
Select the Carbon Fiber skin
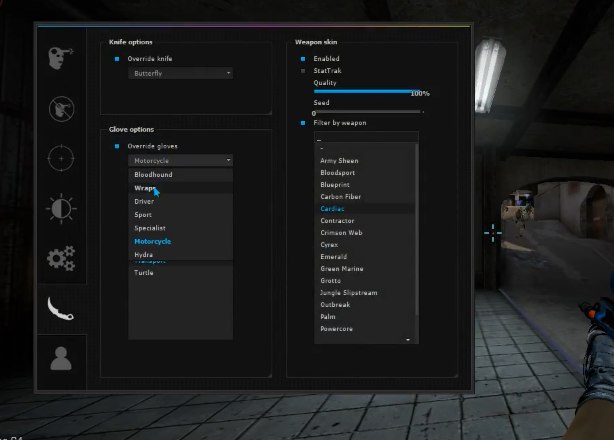[x=365, y=197]
